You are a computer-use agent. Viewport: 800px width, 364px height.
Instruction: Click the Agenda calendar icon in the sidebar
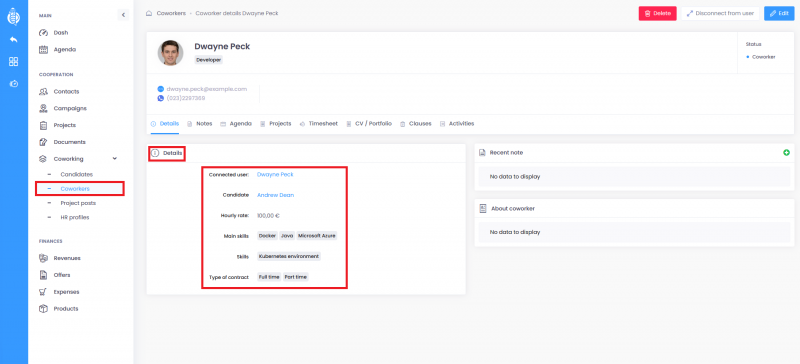tap(43, 50)
